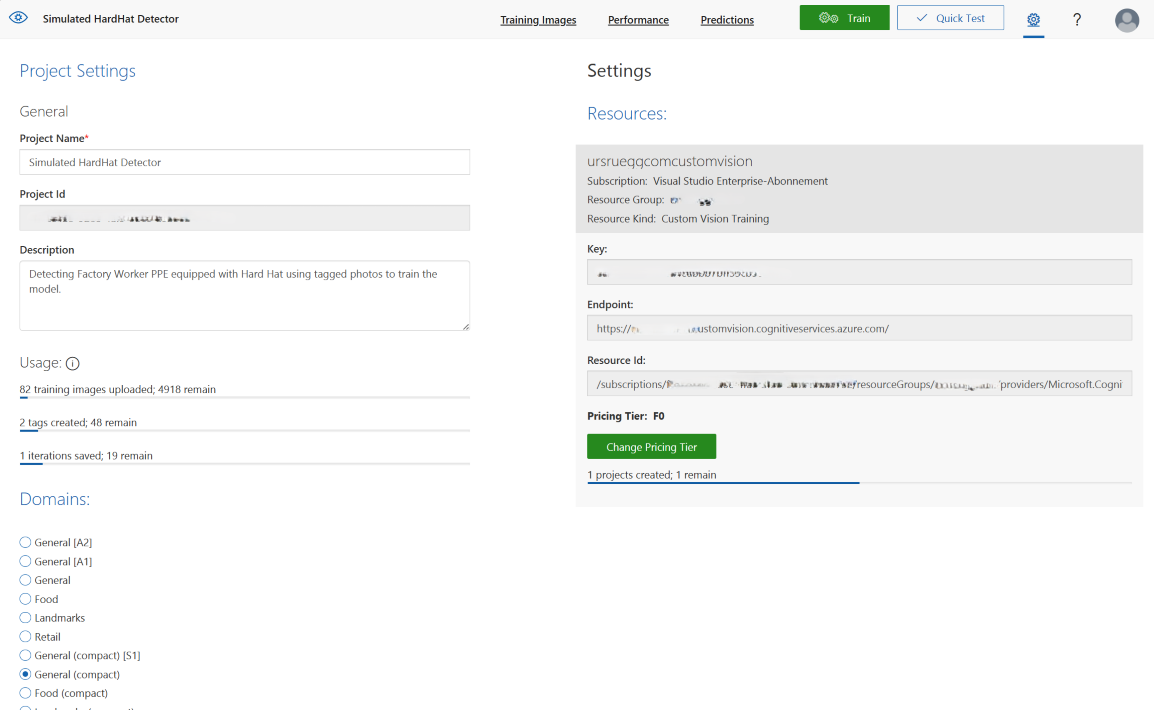Click the tags created usage bar
1154x710 pixels.
click(244, 430)
